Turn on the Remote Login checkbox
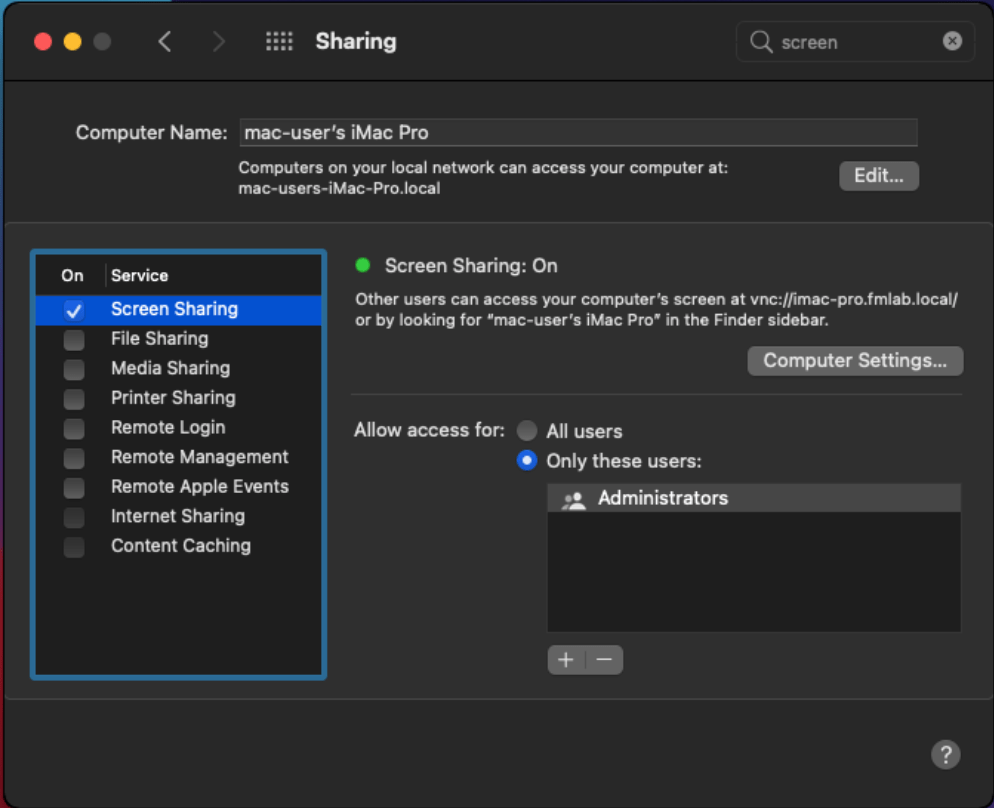Image resolution: width=994 pixels, height=808 pixels. click(74, 429)
